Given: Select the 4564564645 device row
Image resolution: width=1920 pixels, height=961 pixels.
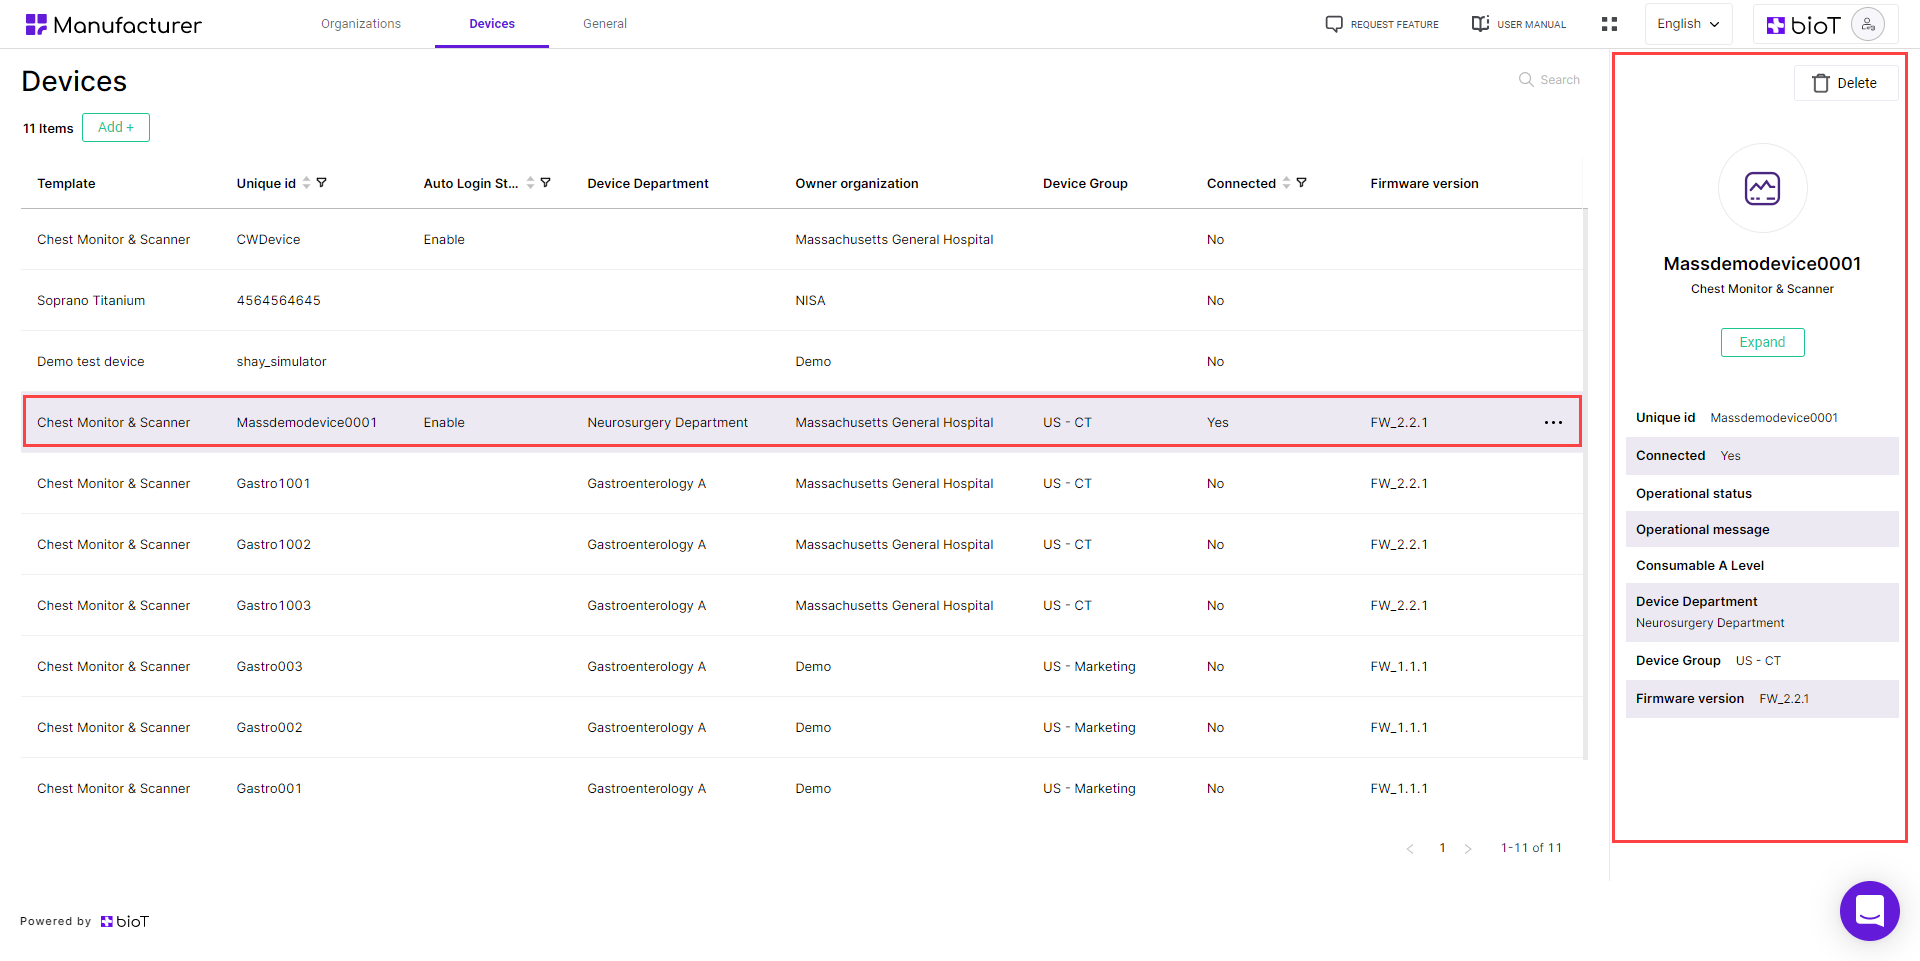Looking at the screenshot, I should pos(802,301).
